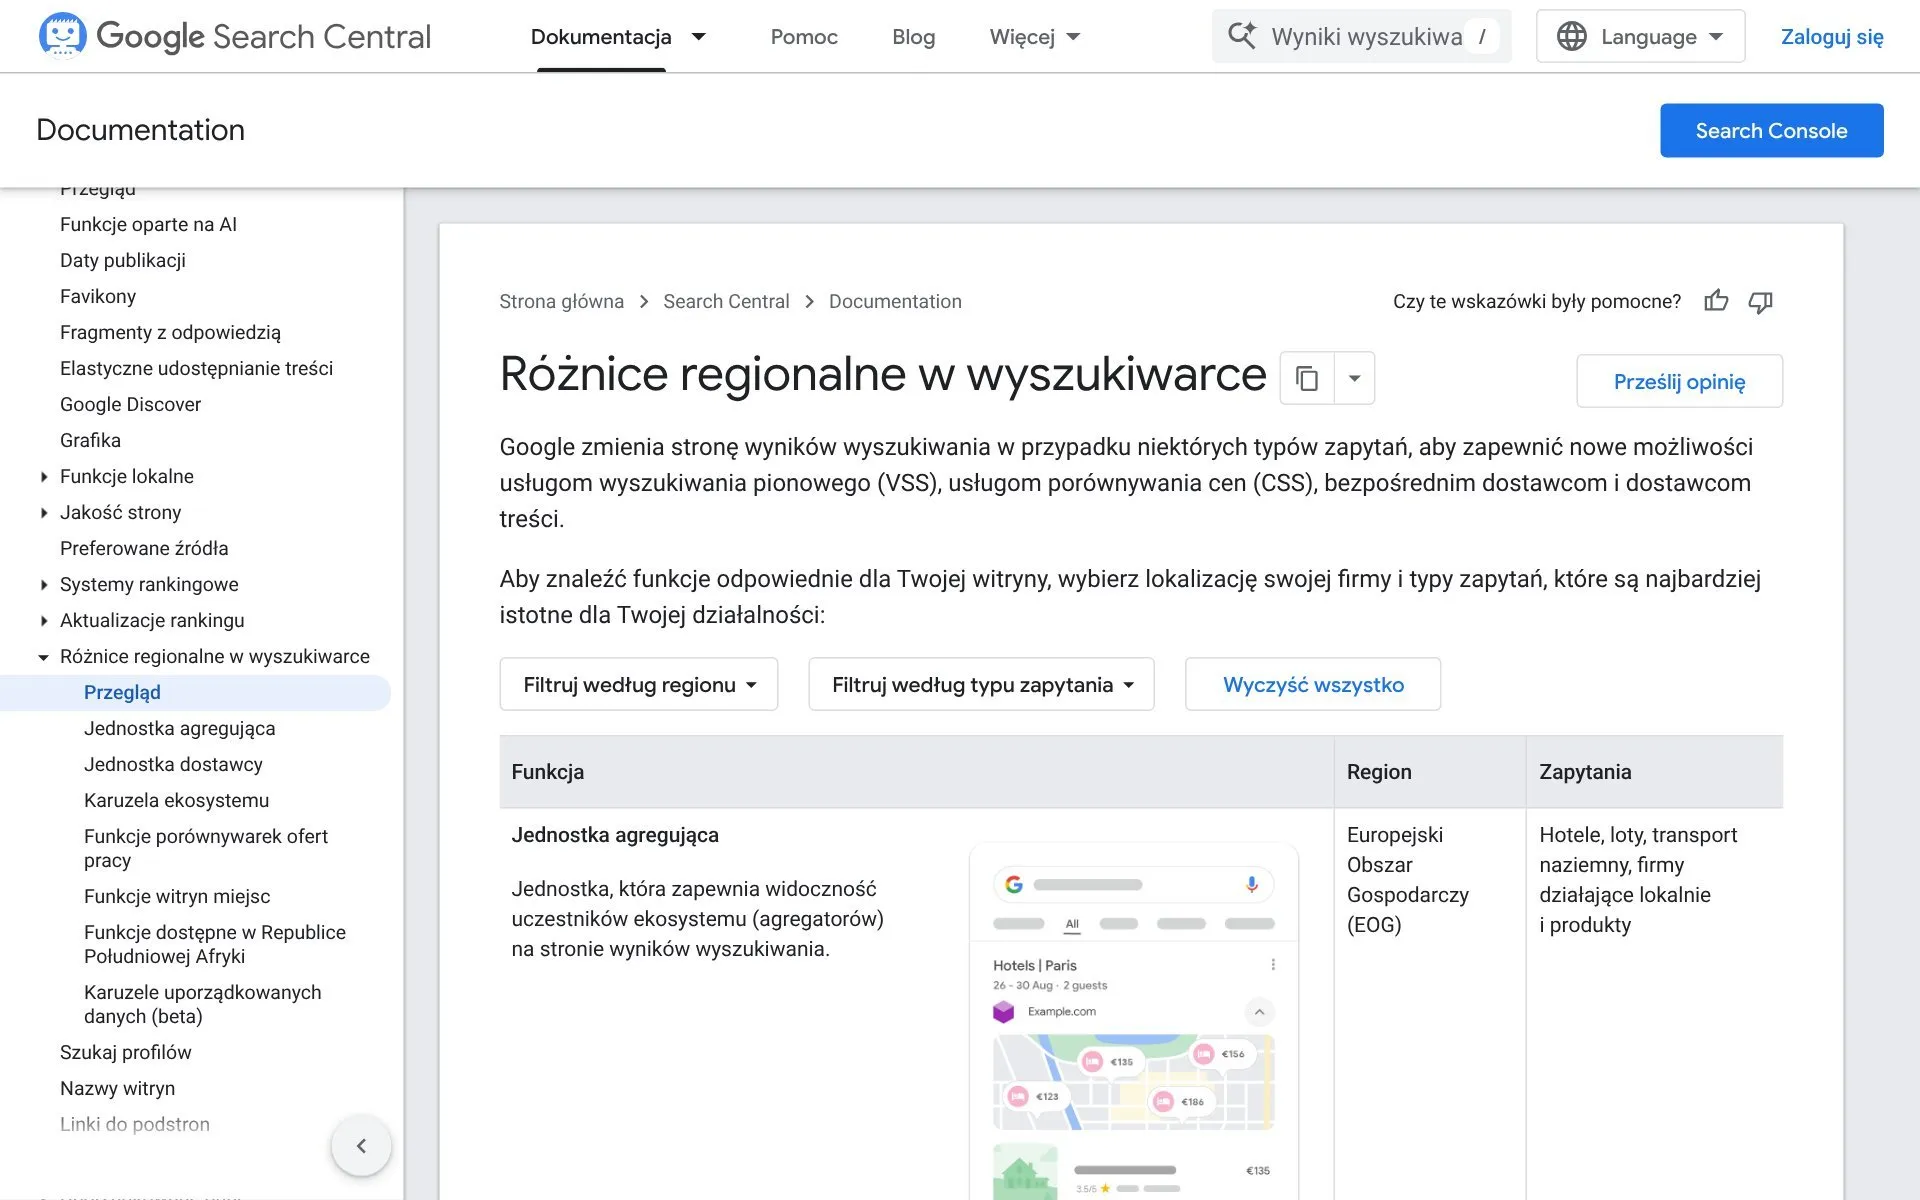This screenshot has width=1920, height=1200.
Task: Click Prześlij opinię button
Action: click(1679, 381)
